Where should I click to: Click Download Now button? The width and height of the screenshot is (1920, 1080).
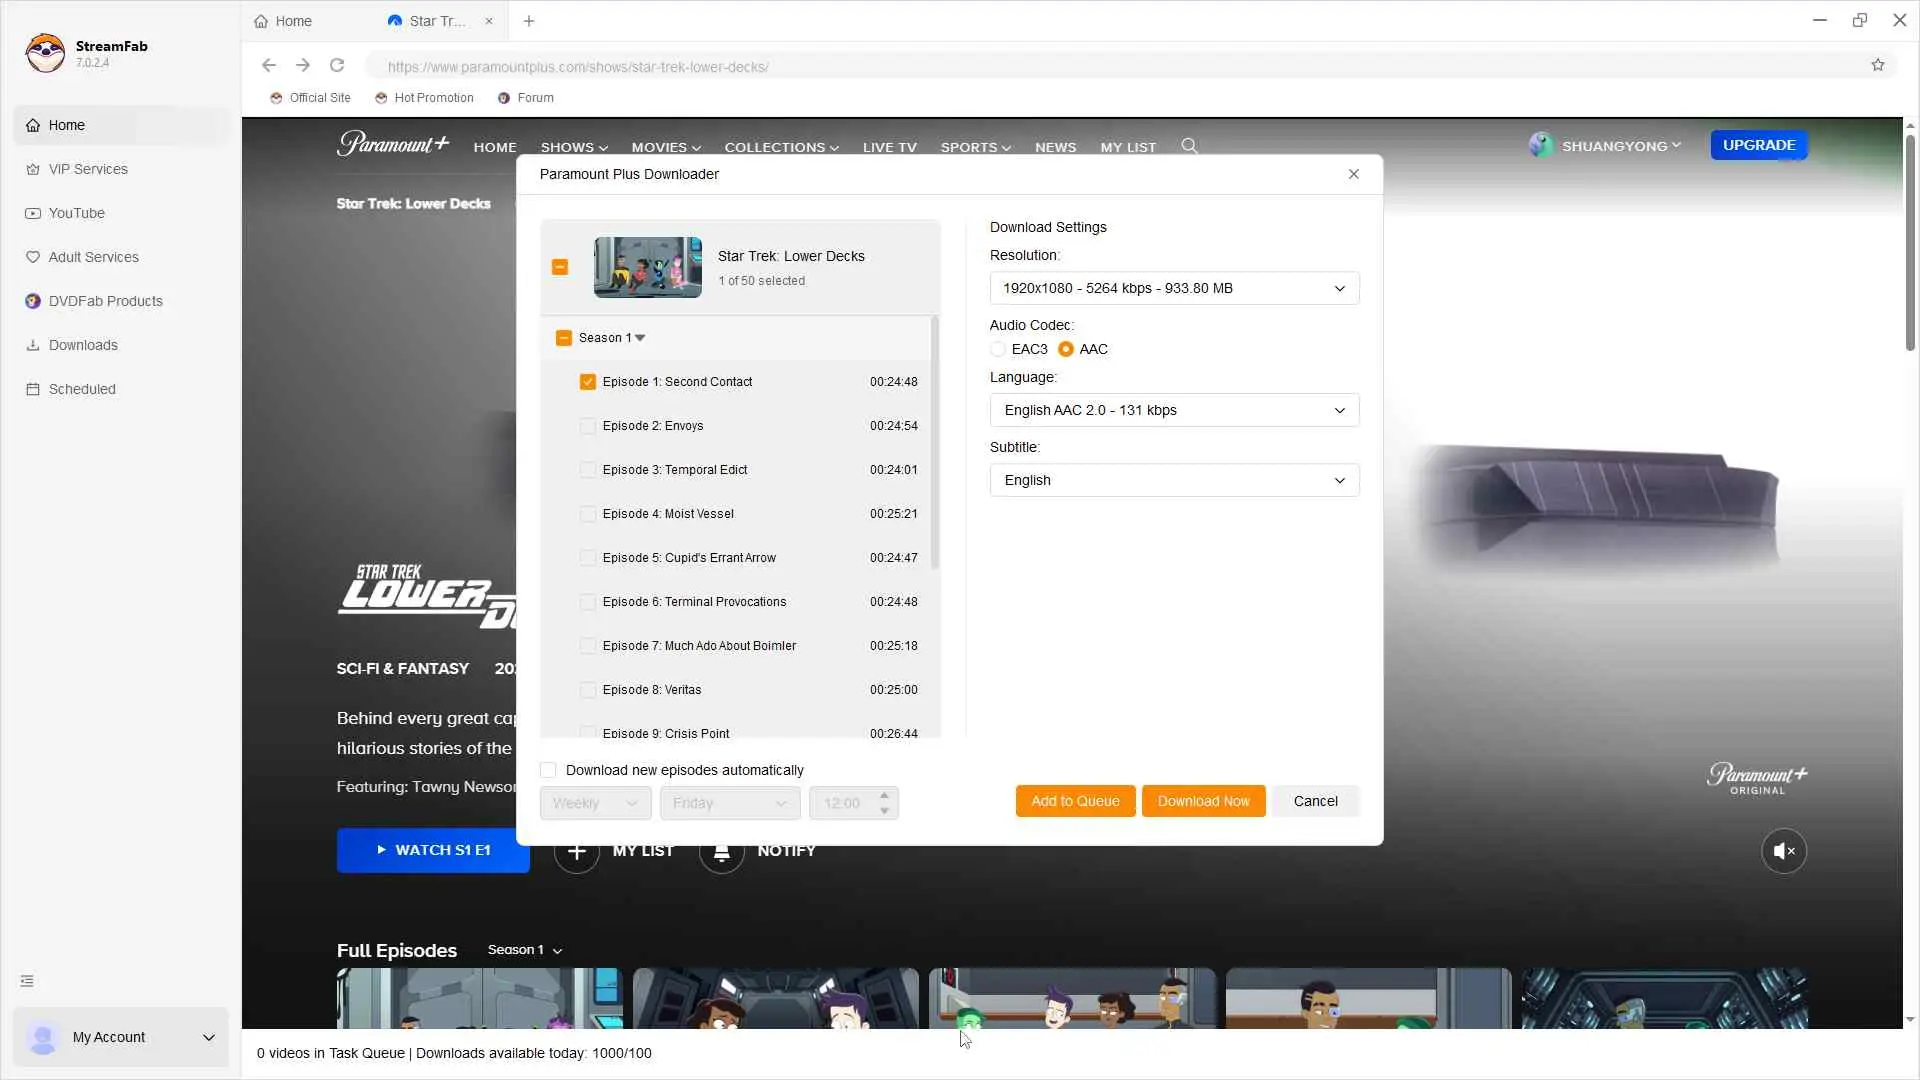[1203, 801]
